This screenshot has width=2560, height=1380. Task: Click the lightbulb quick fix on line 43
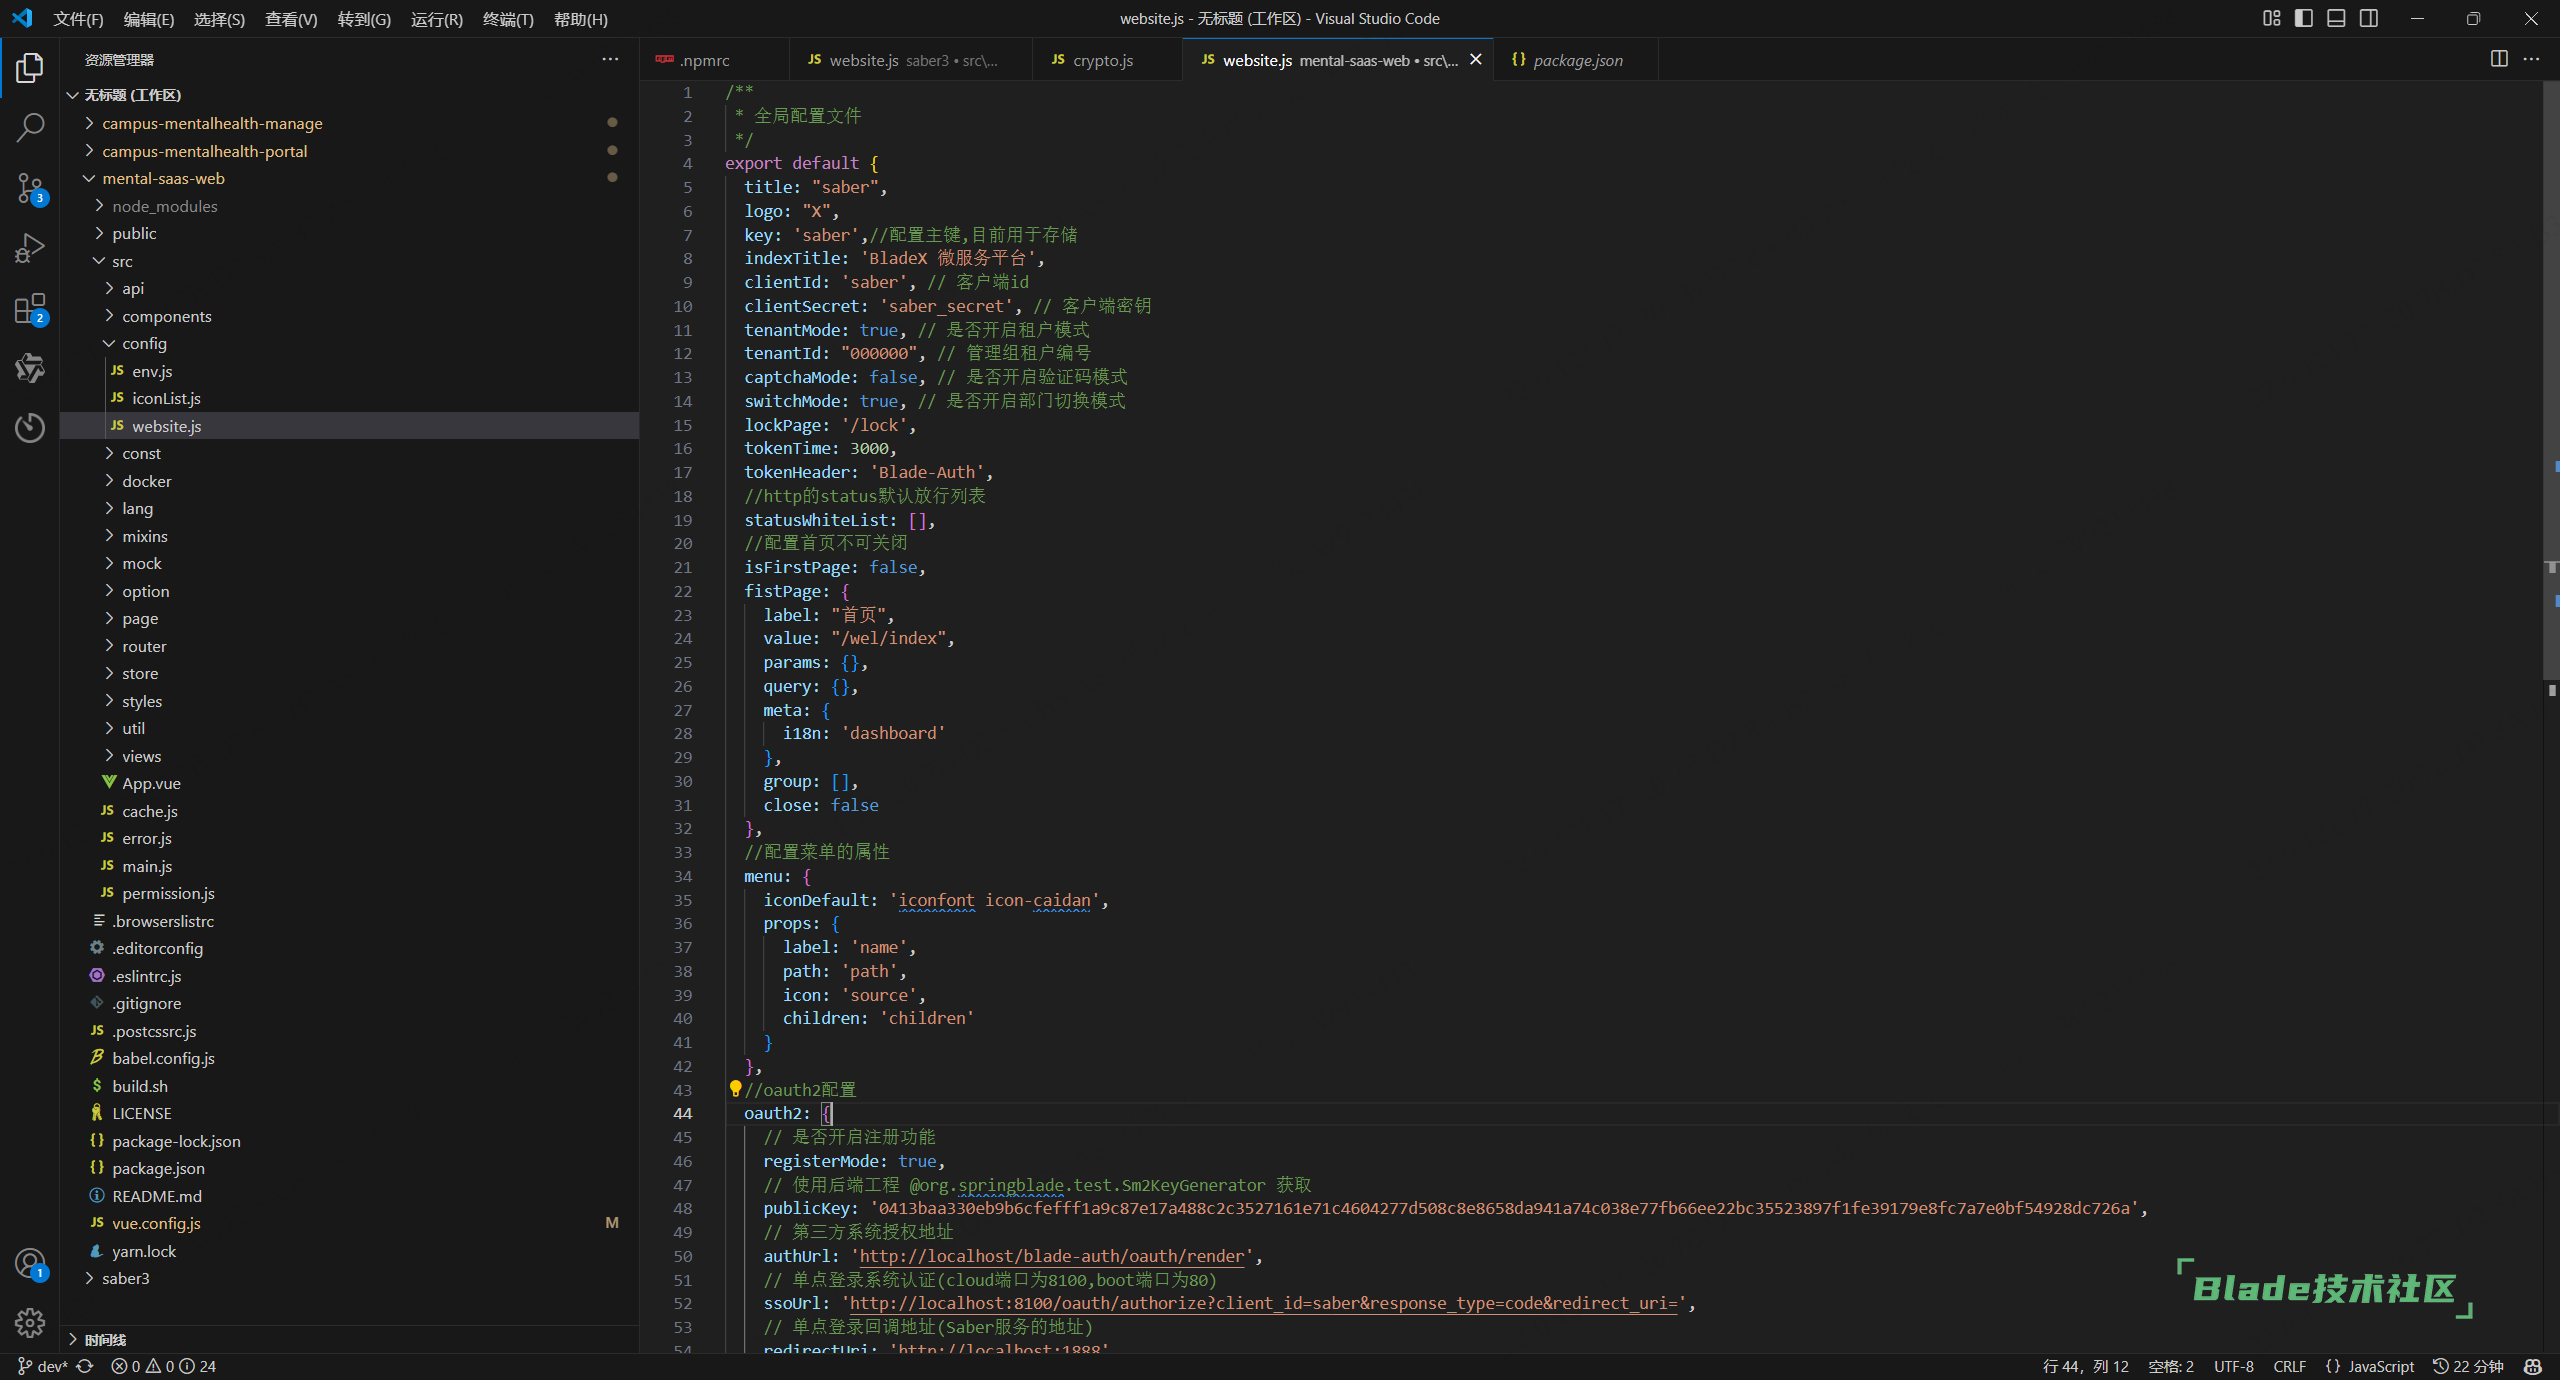click(x=735, y=1089)
